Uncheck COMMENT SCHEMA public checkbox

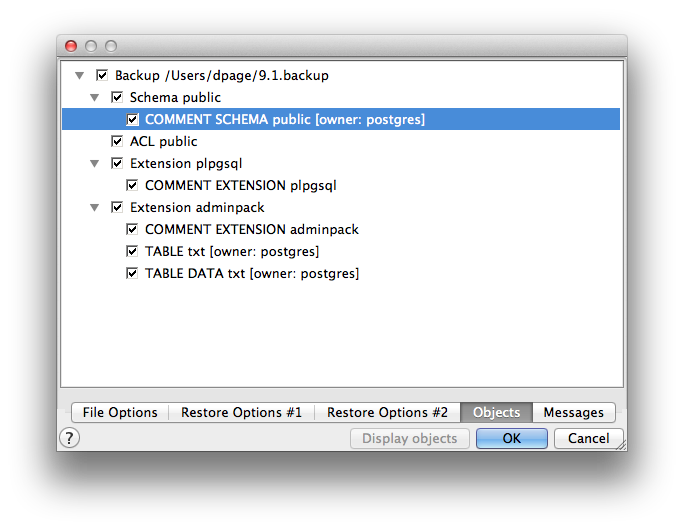tap(132, 120)
